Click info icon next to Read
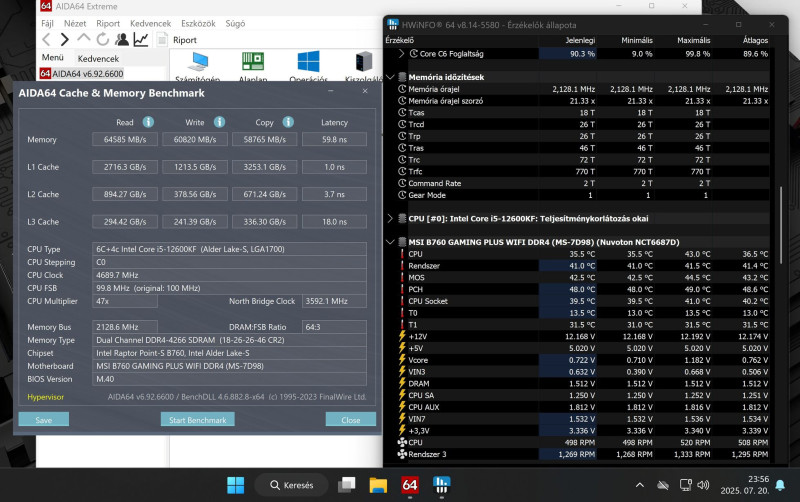This screenshot has height=502, width=800. click(x=148, y=122)
